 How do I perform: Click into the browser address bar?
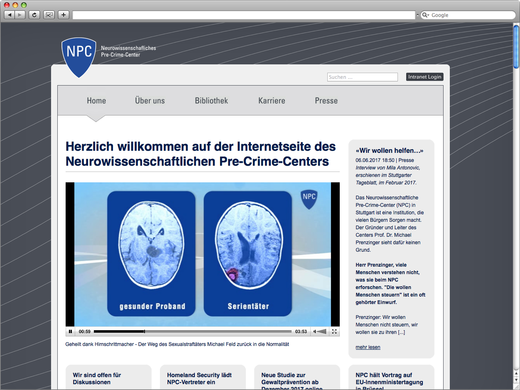(244, 15)
